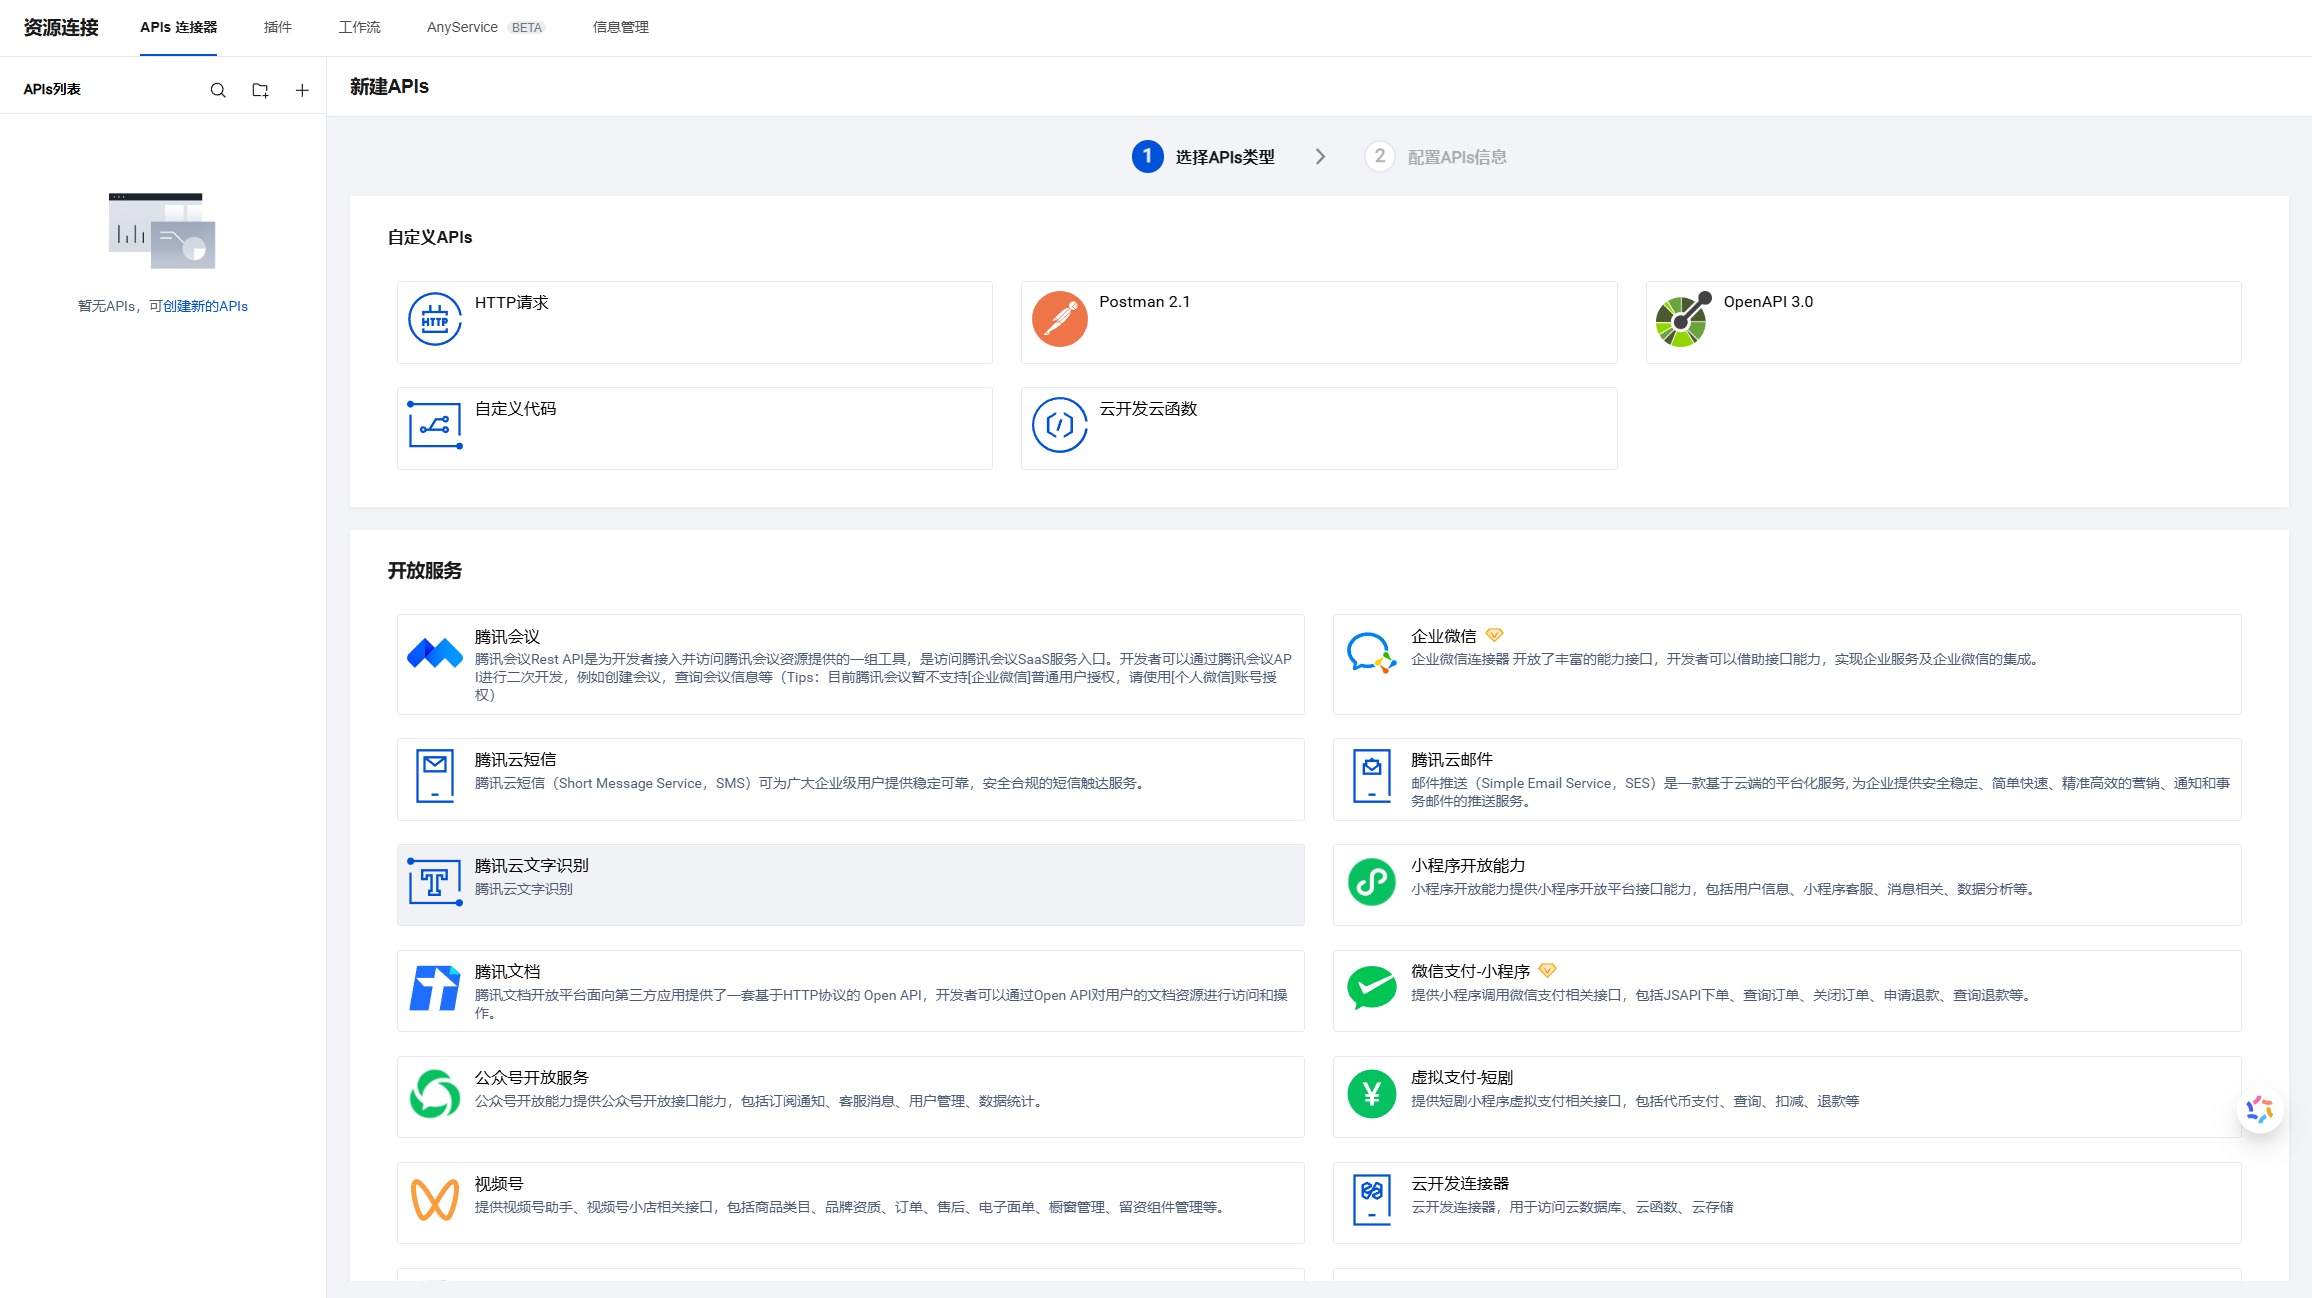
Task: Click the search icon in APIs列表
Action: point(218,90)
